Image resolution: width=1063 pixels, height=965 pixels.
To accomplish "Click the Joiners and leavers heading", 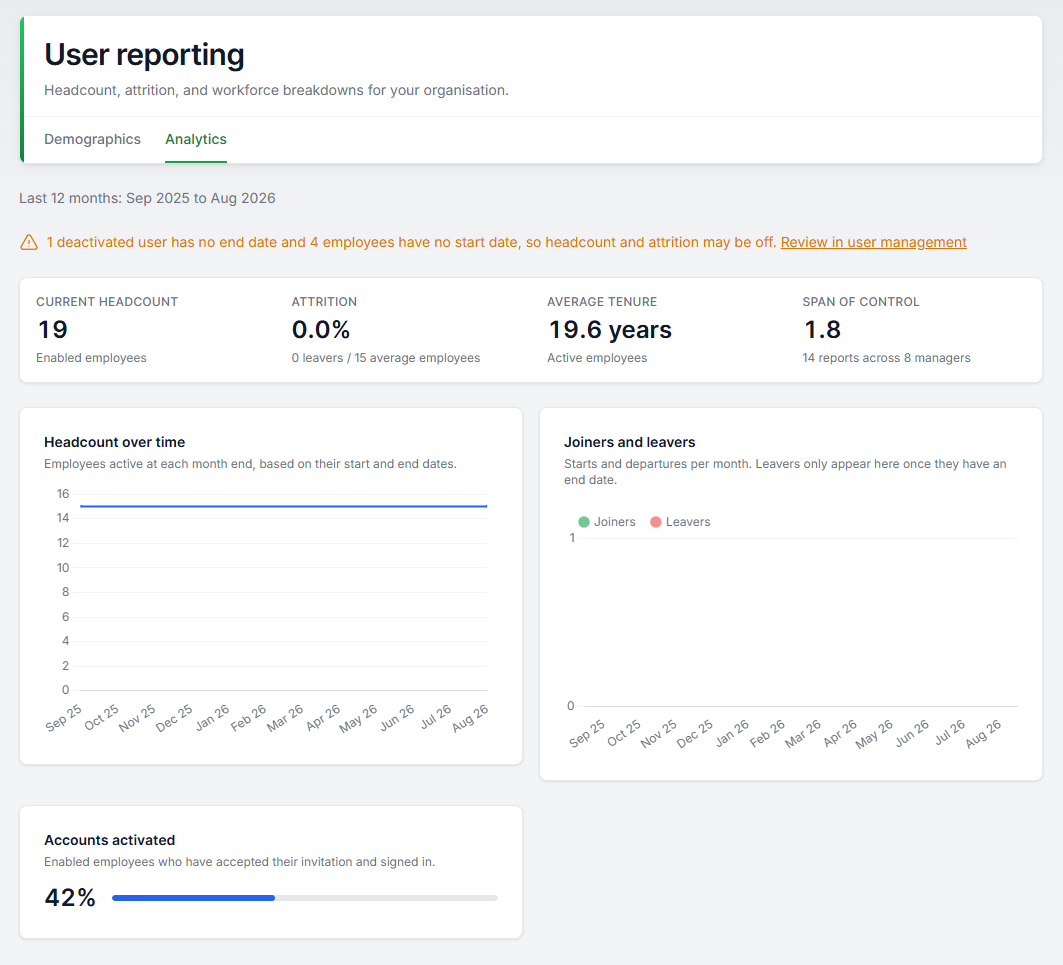I will [630, 442].
